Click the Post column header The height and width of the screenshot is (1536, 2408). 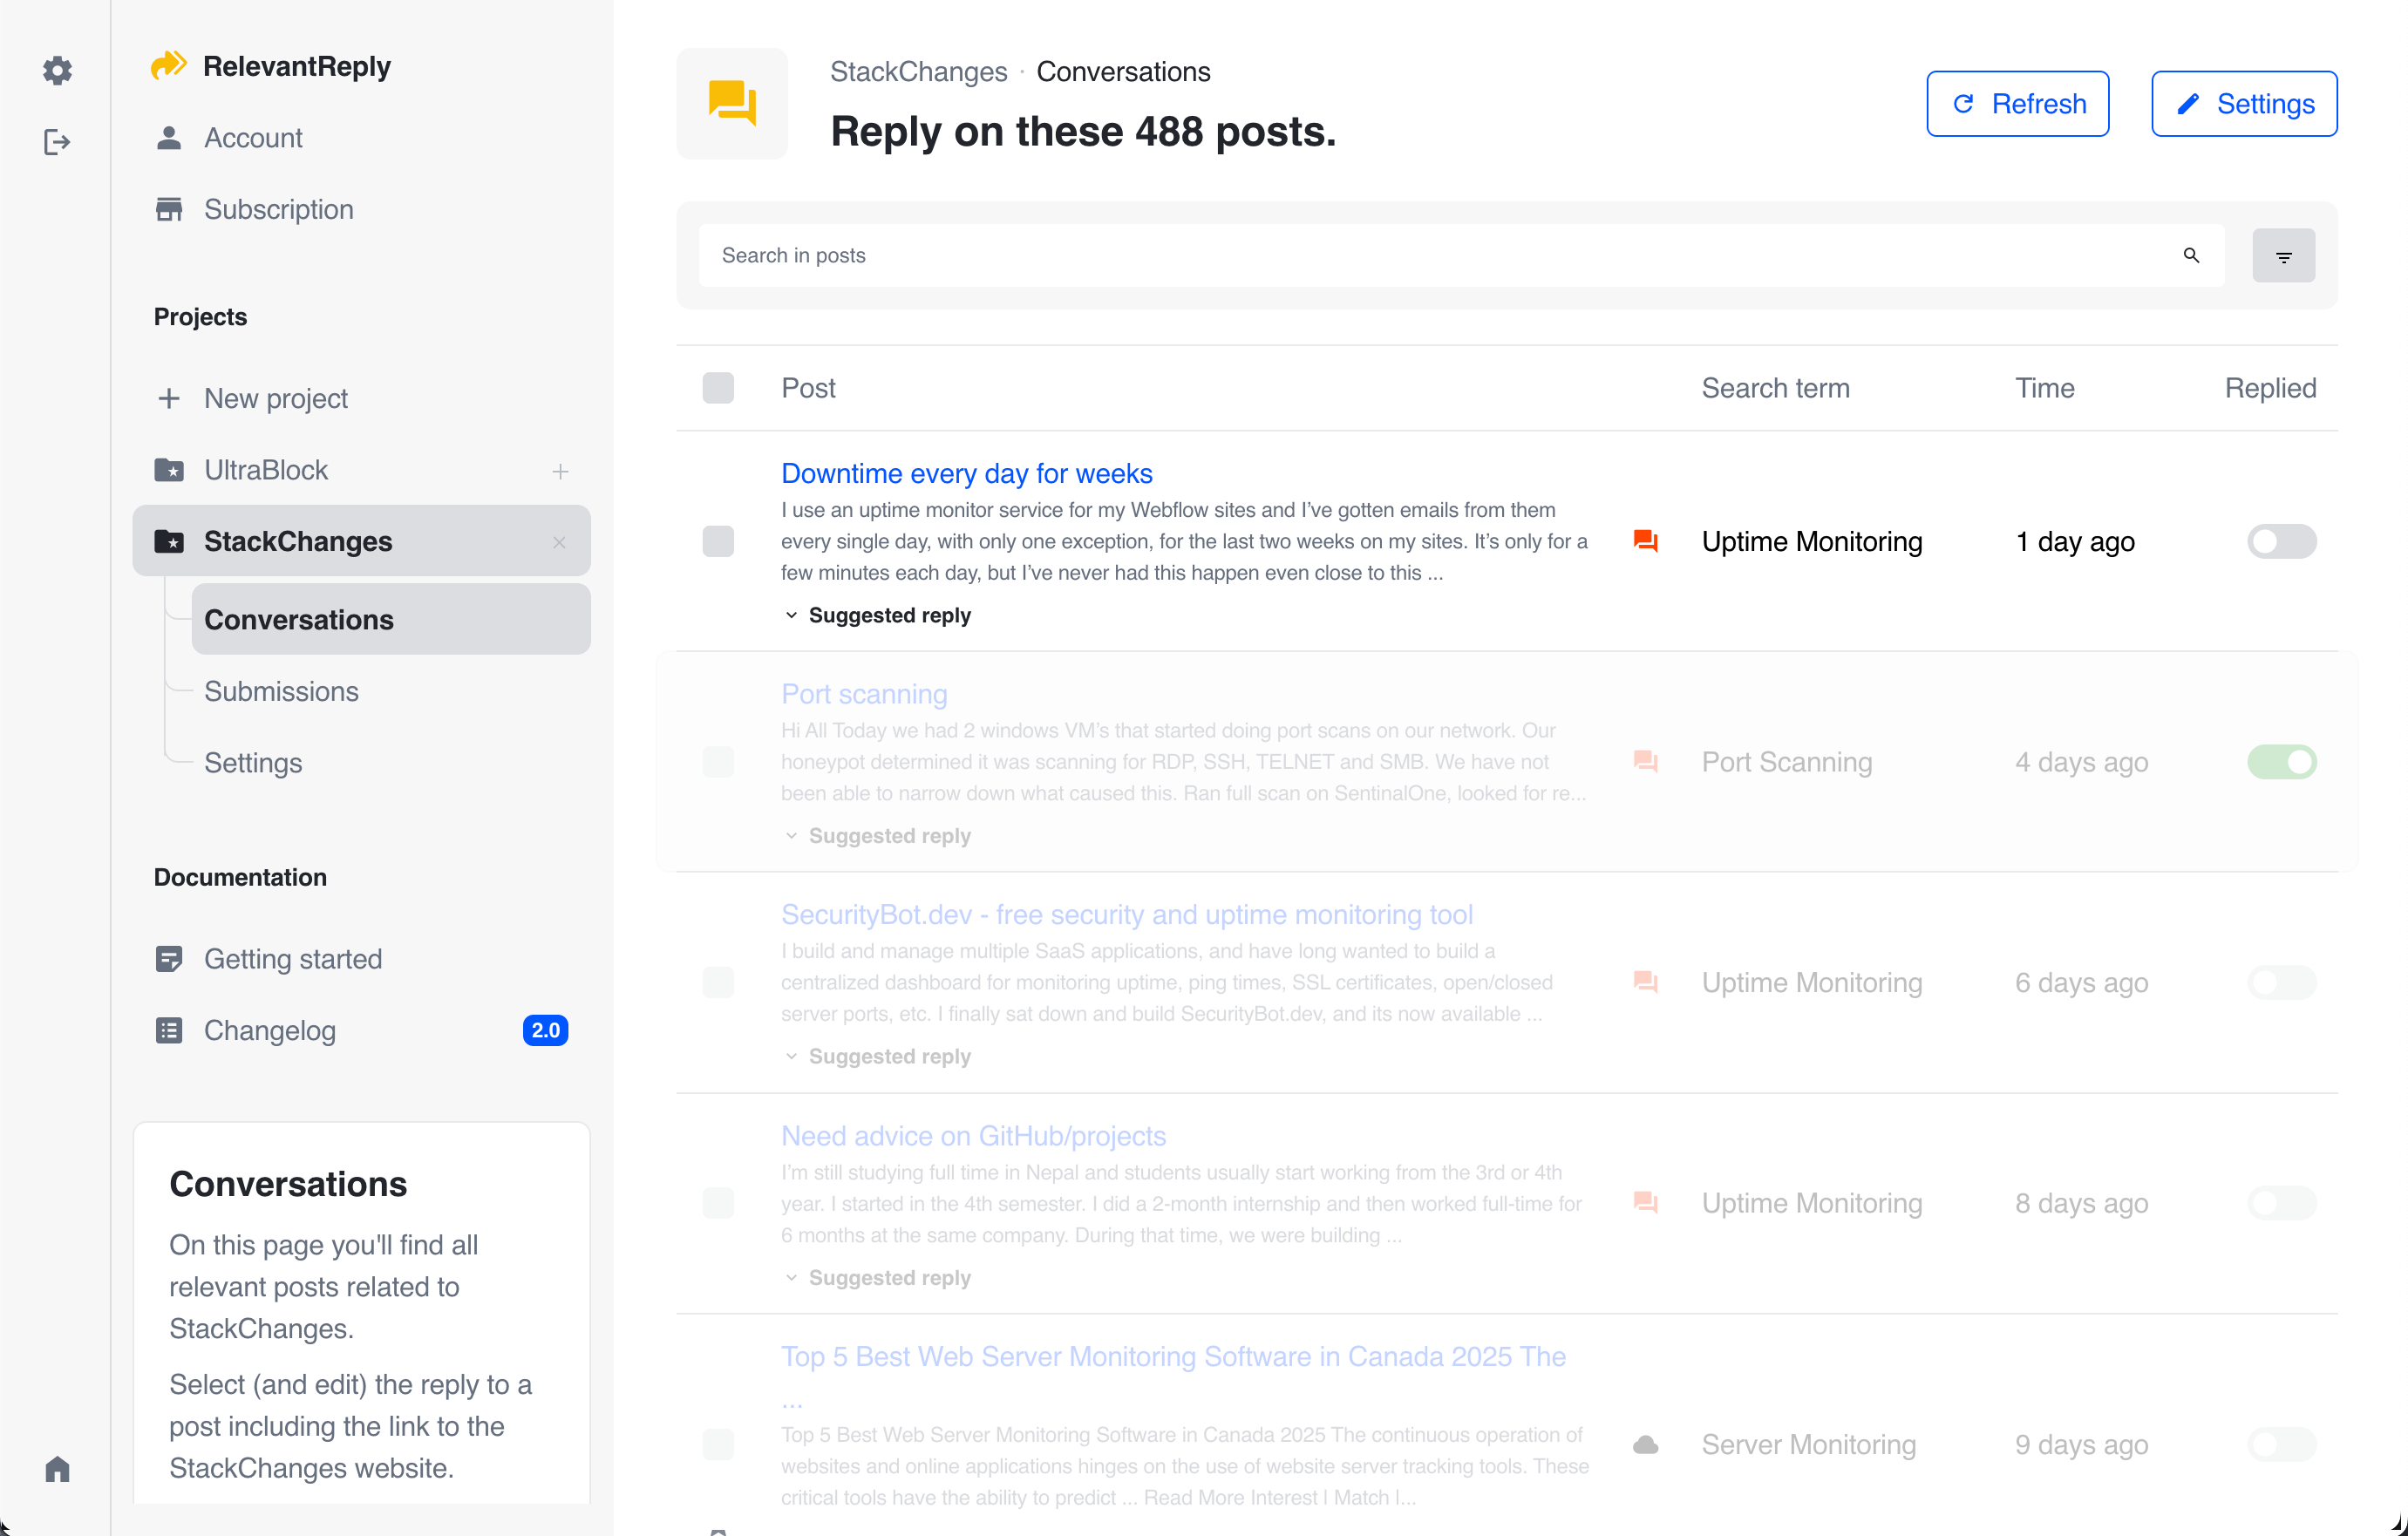click(x=808, y=388)
